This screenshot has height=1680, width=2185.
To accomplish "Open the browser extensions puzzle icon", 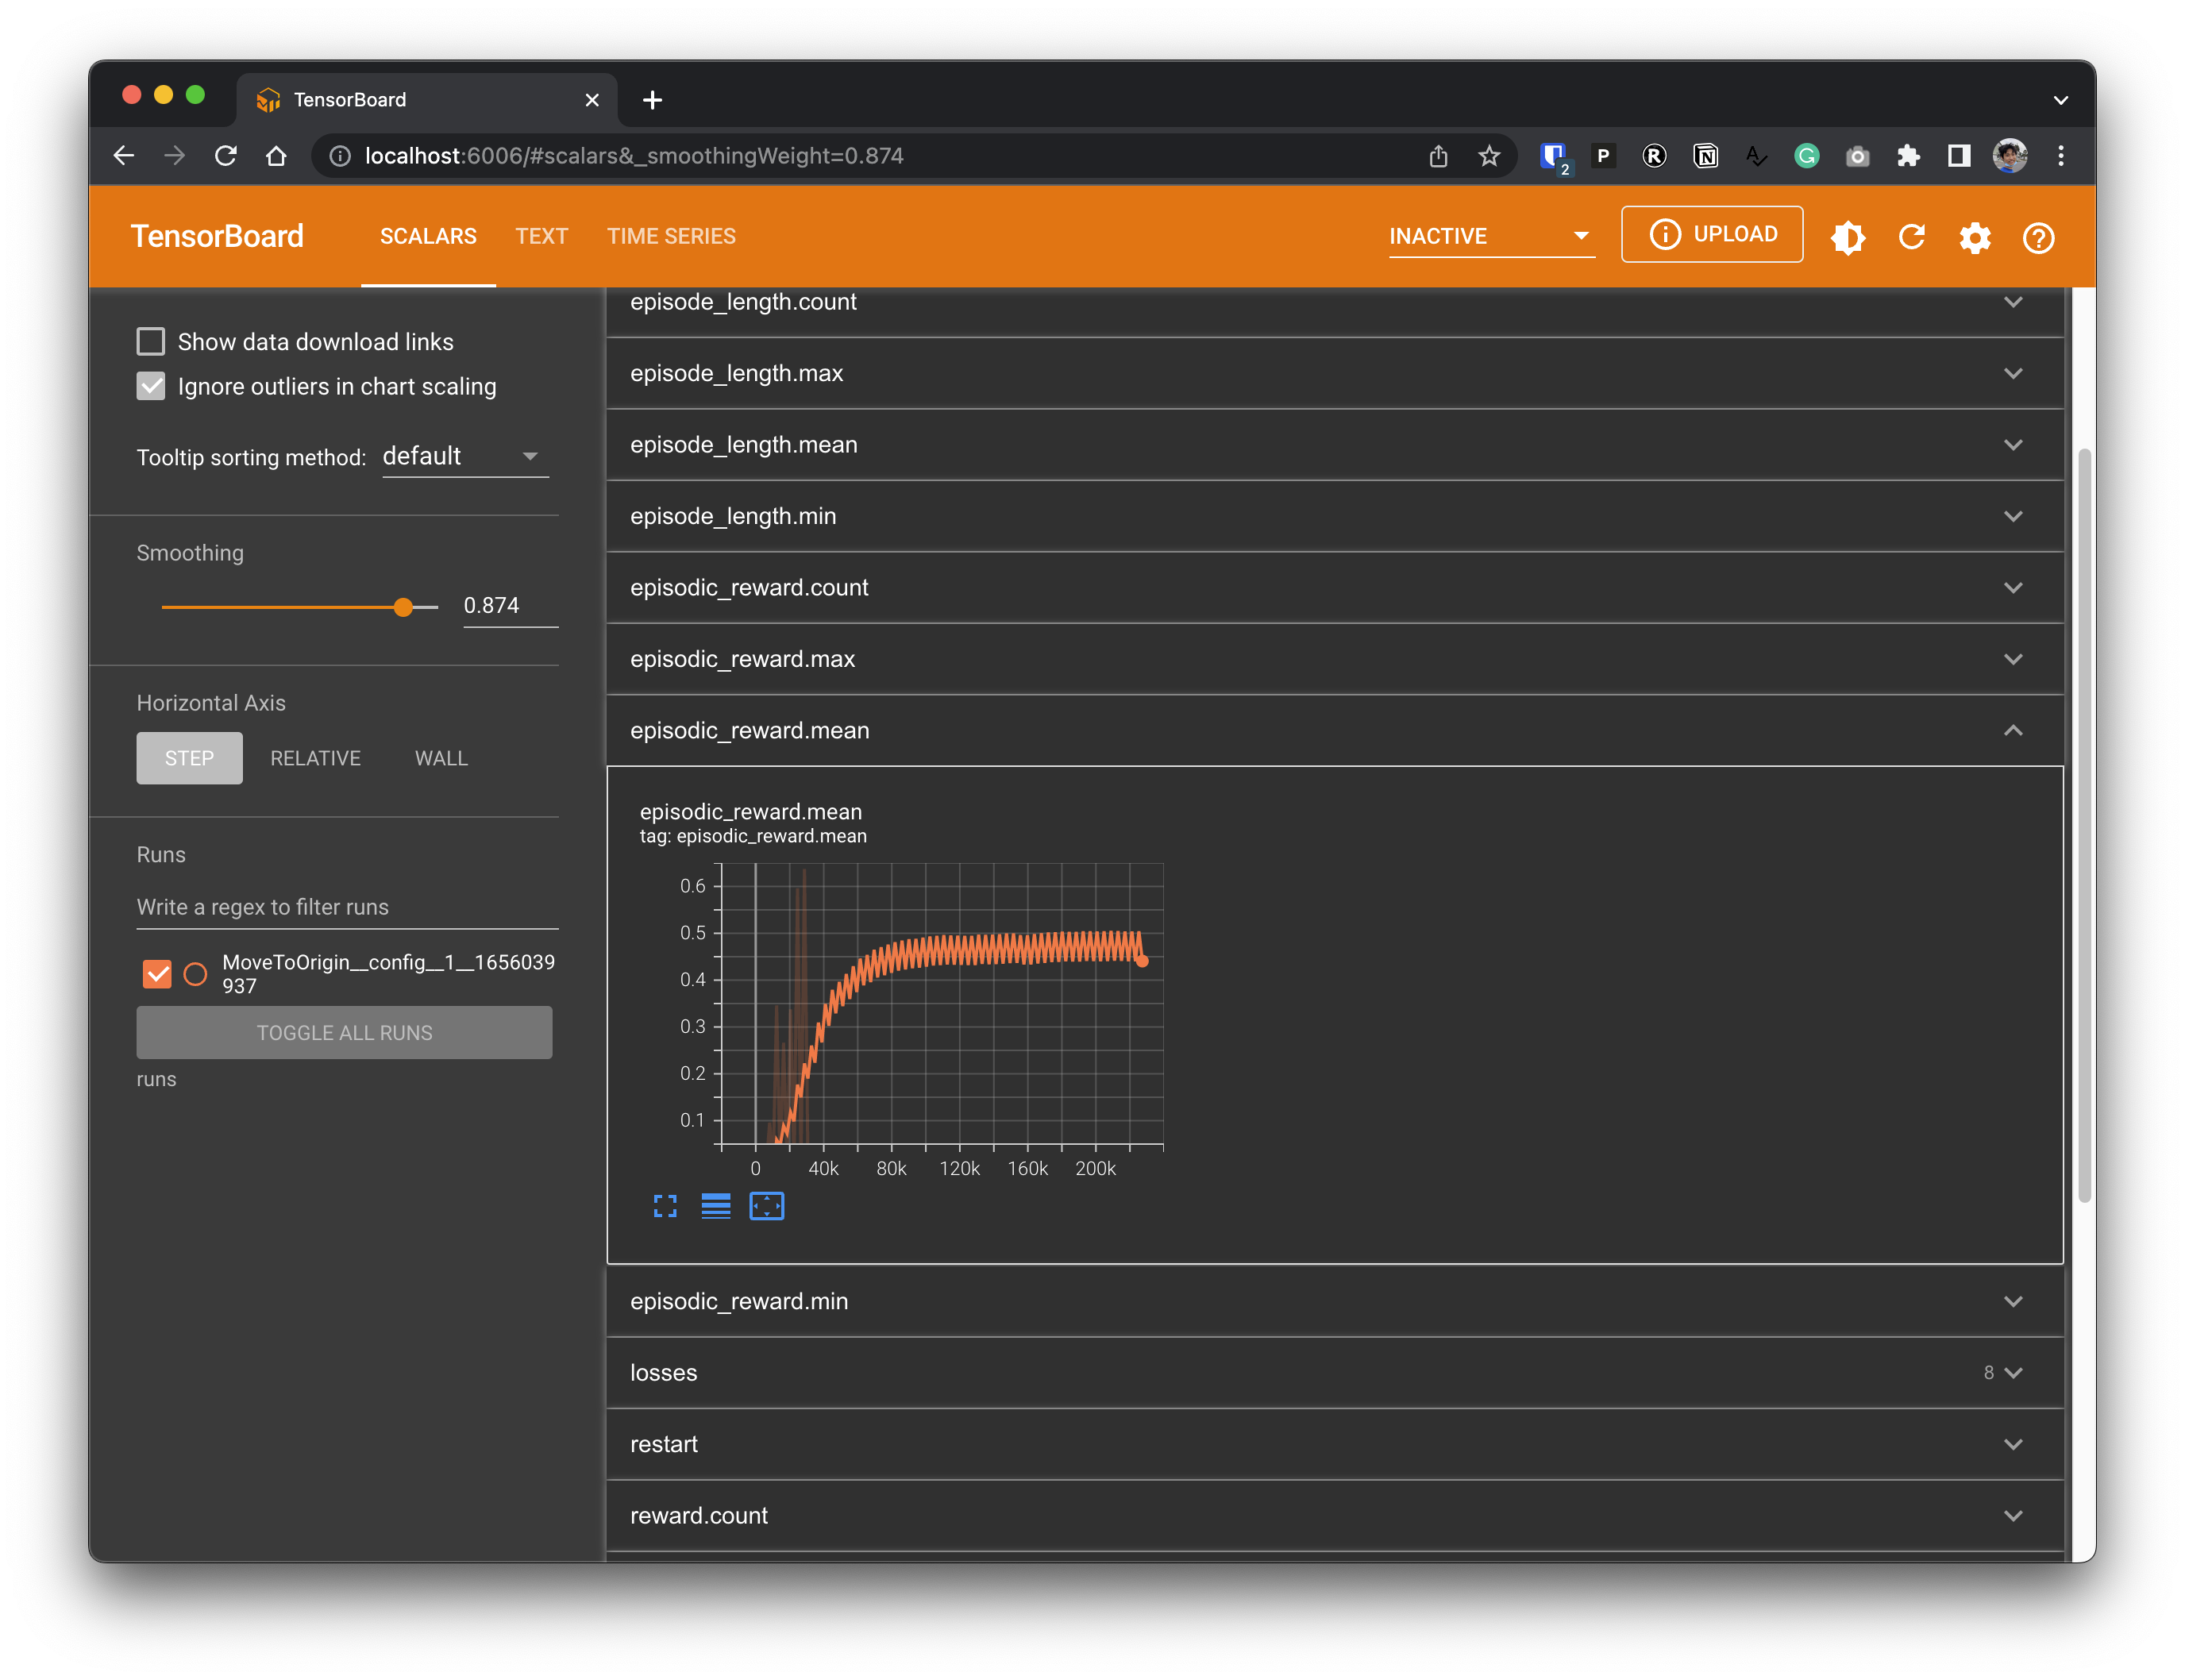I will coord(1908,156).
